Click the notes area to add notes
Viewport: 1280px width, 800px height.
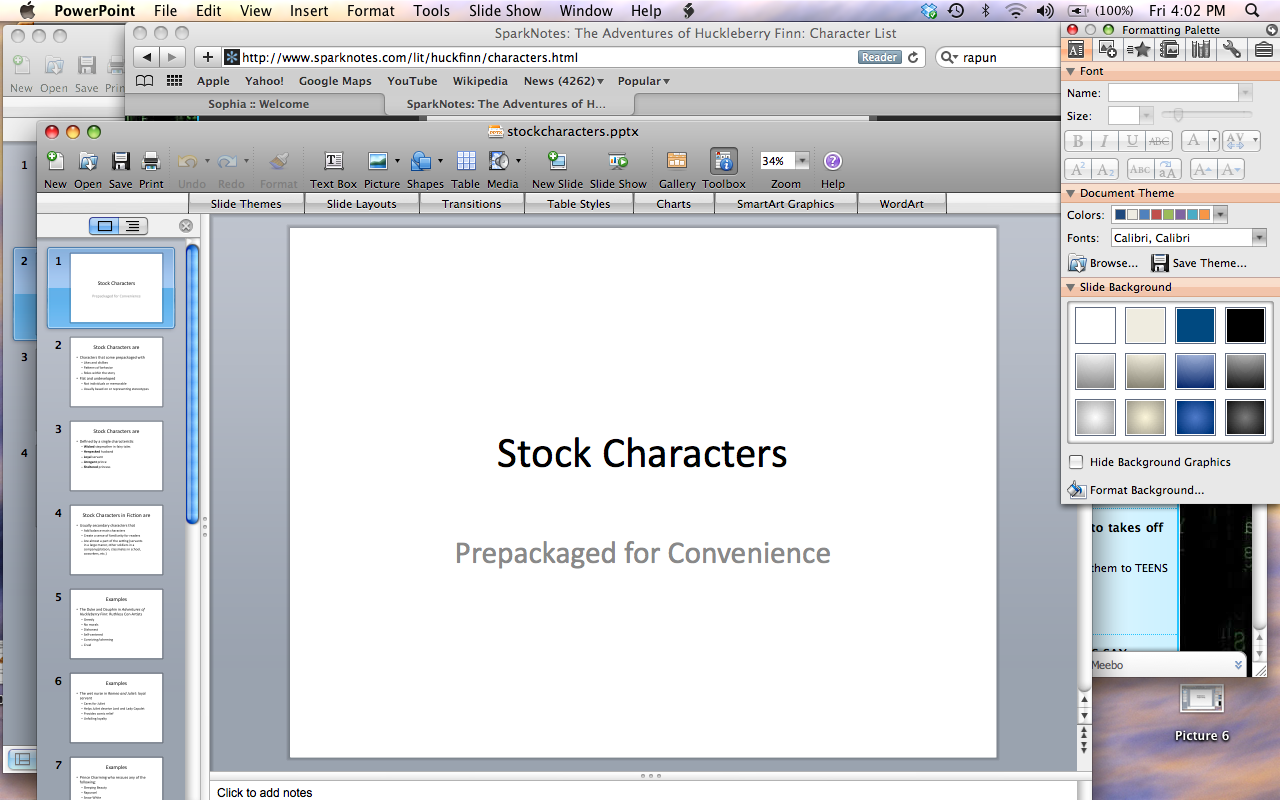pyautogui.click(x=643, y=792)
